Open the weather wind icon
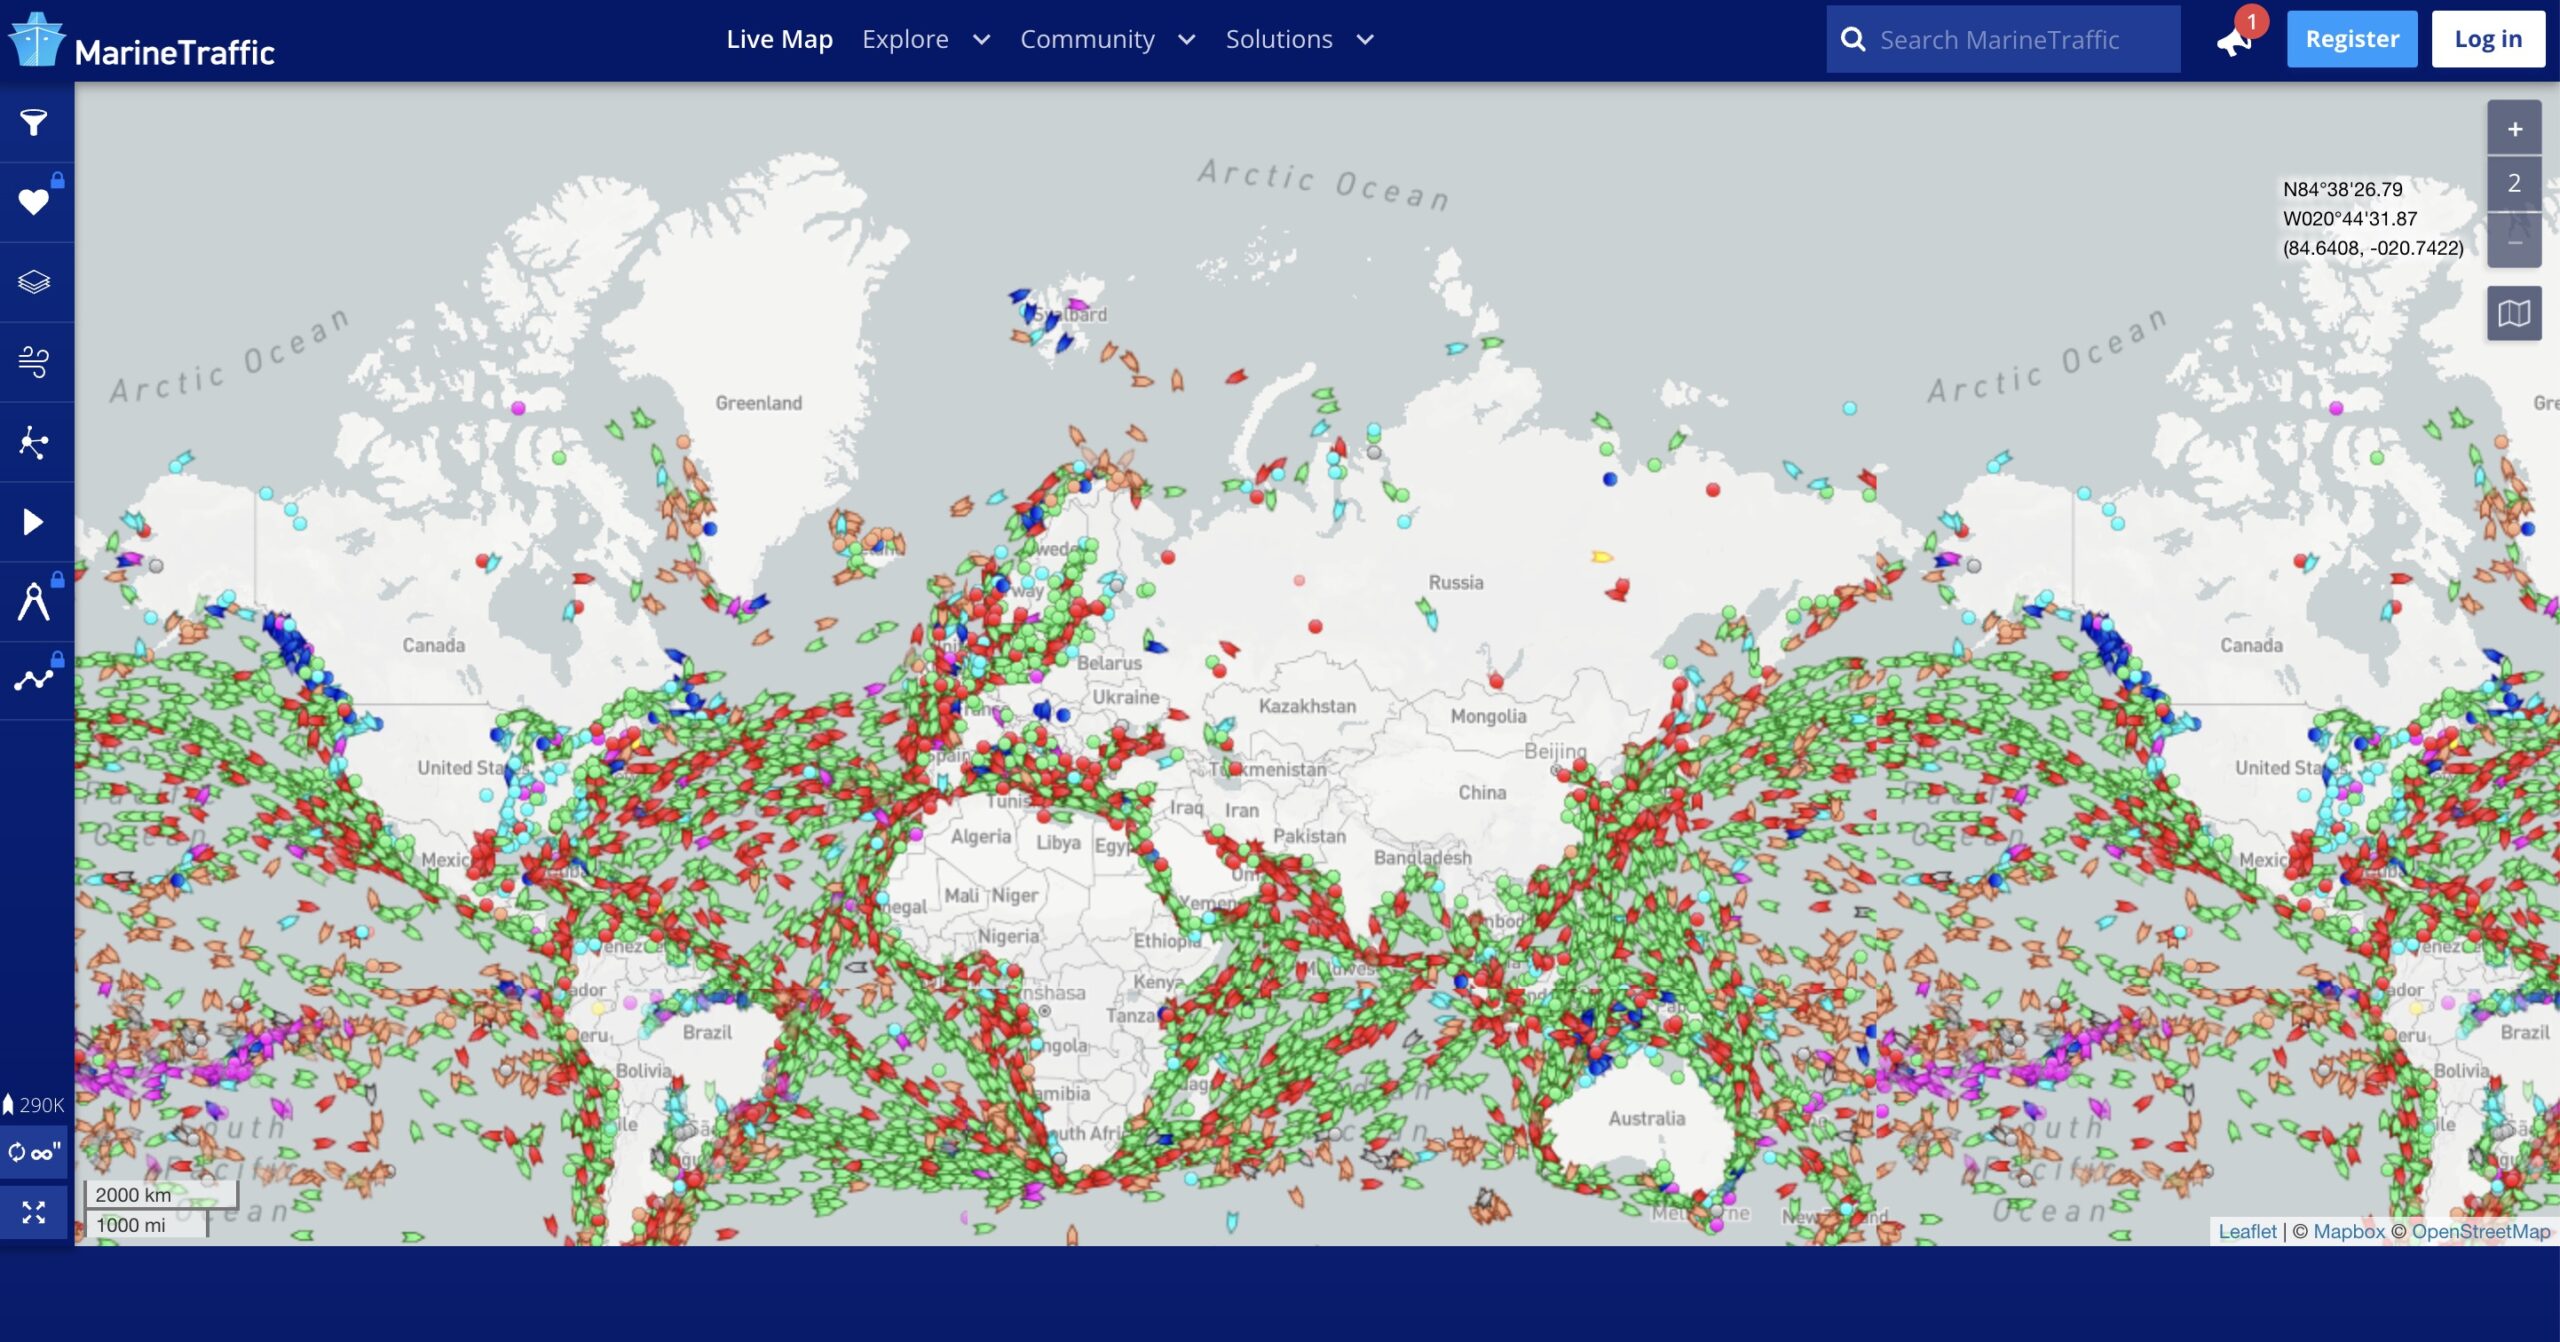The width and height of the screenshot is (2560, 1342). [x=34, y=362]
